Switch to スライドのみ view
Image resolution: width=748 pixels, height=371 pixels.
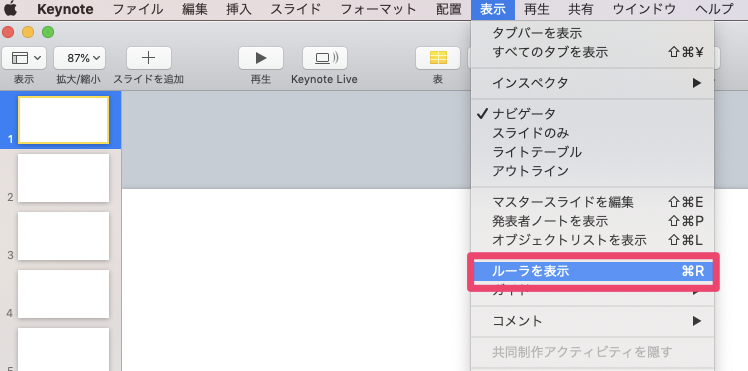(x=592, y=133)
